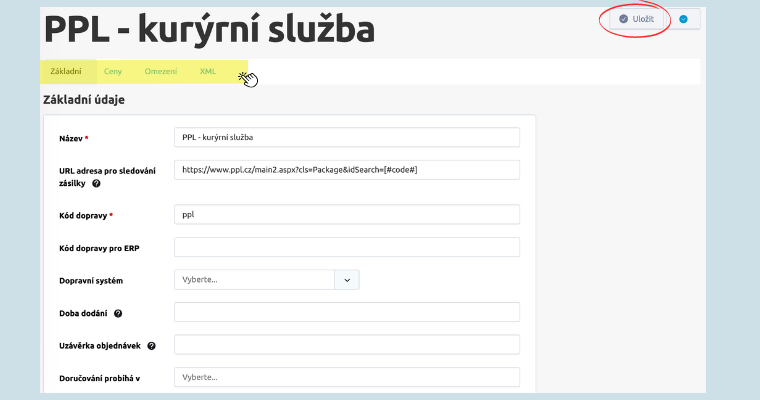Open the Dopravní systém combo box
The width and height of the screenshot is (760, 400).
[x=267, y=280]
